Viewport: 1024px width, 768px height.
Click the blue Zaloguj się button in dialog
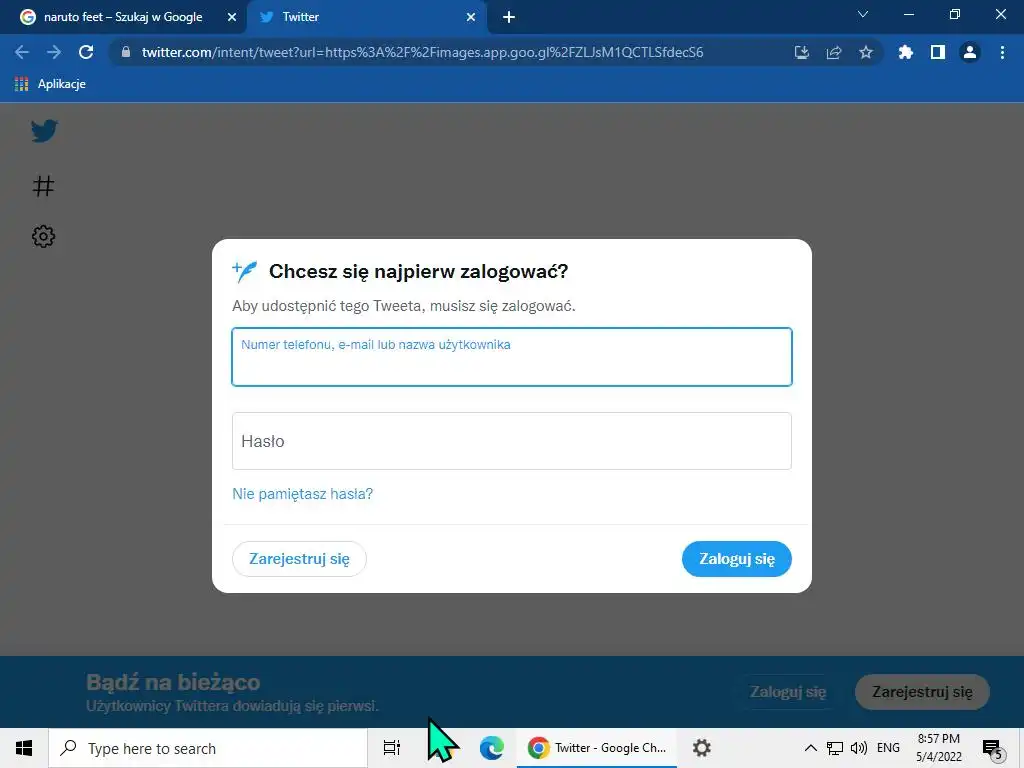pos(737,559)
